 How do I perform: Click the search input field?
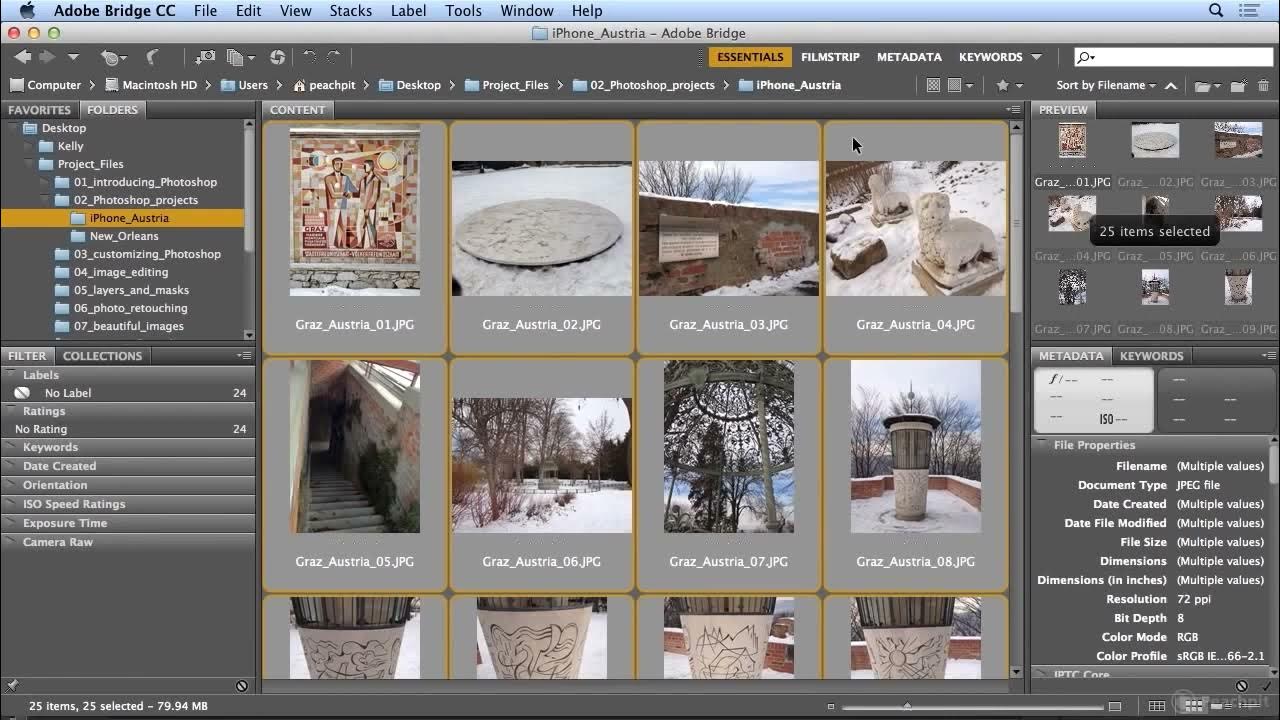pyautogui.click(x=1173, y=57)
